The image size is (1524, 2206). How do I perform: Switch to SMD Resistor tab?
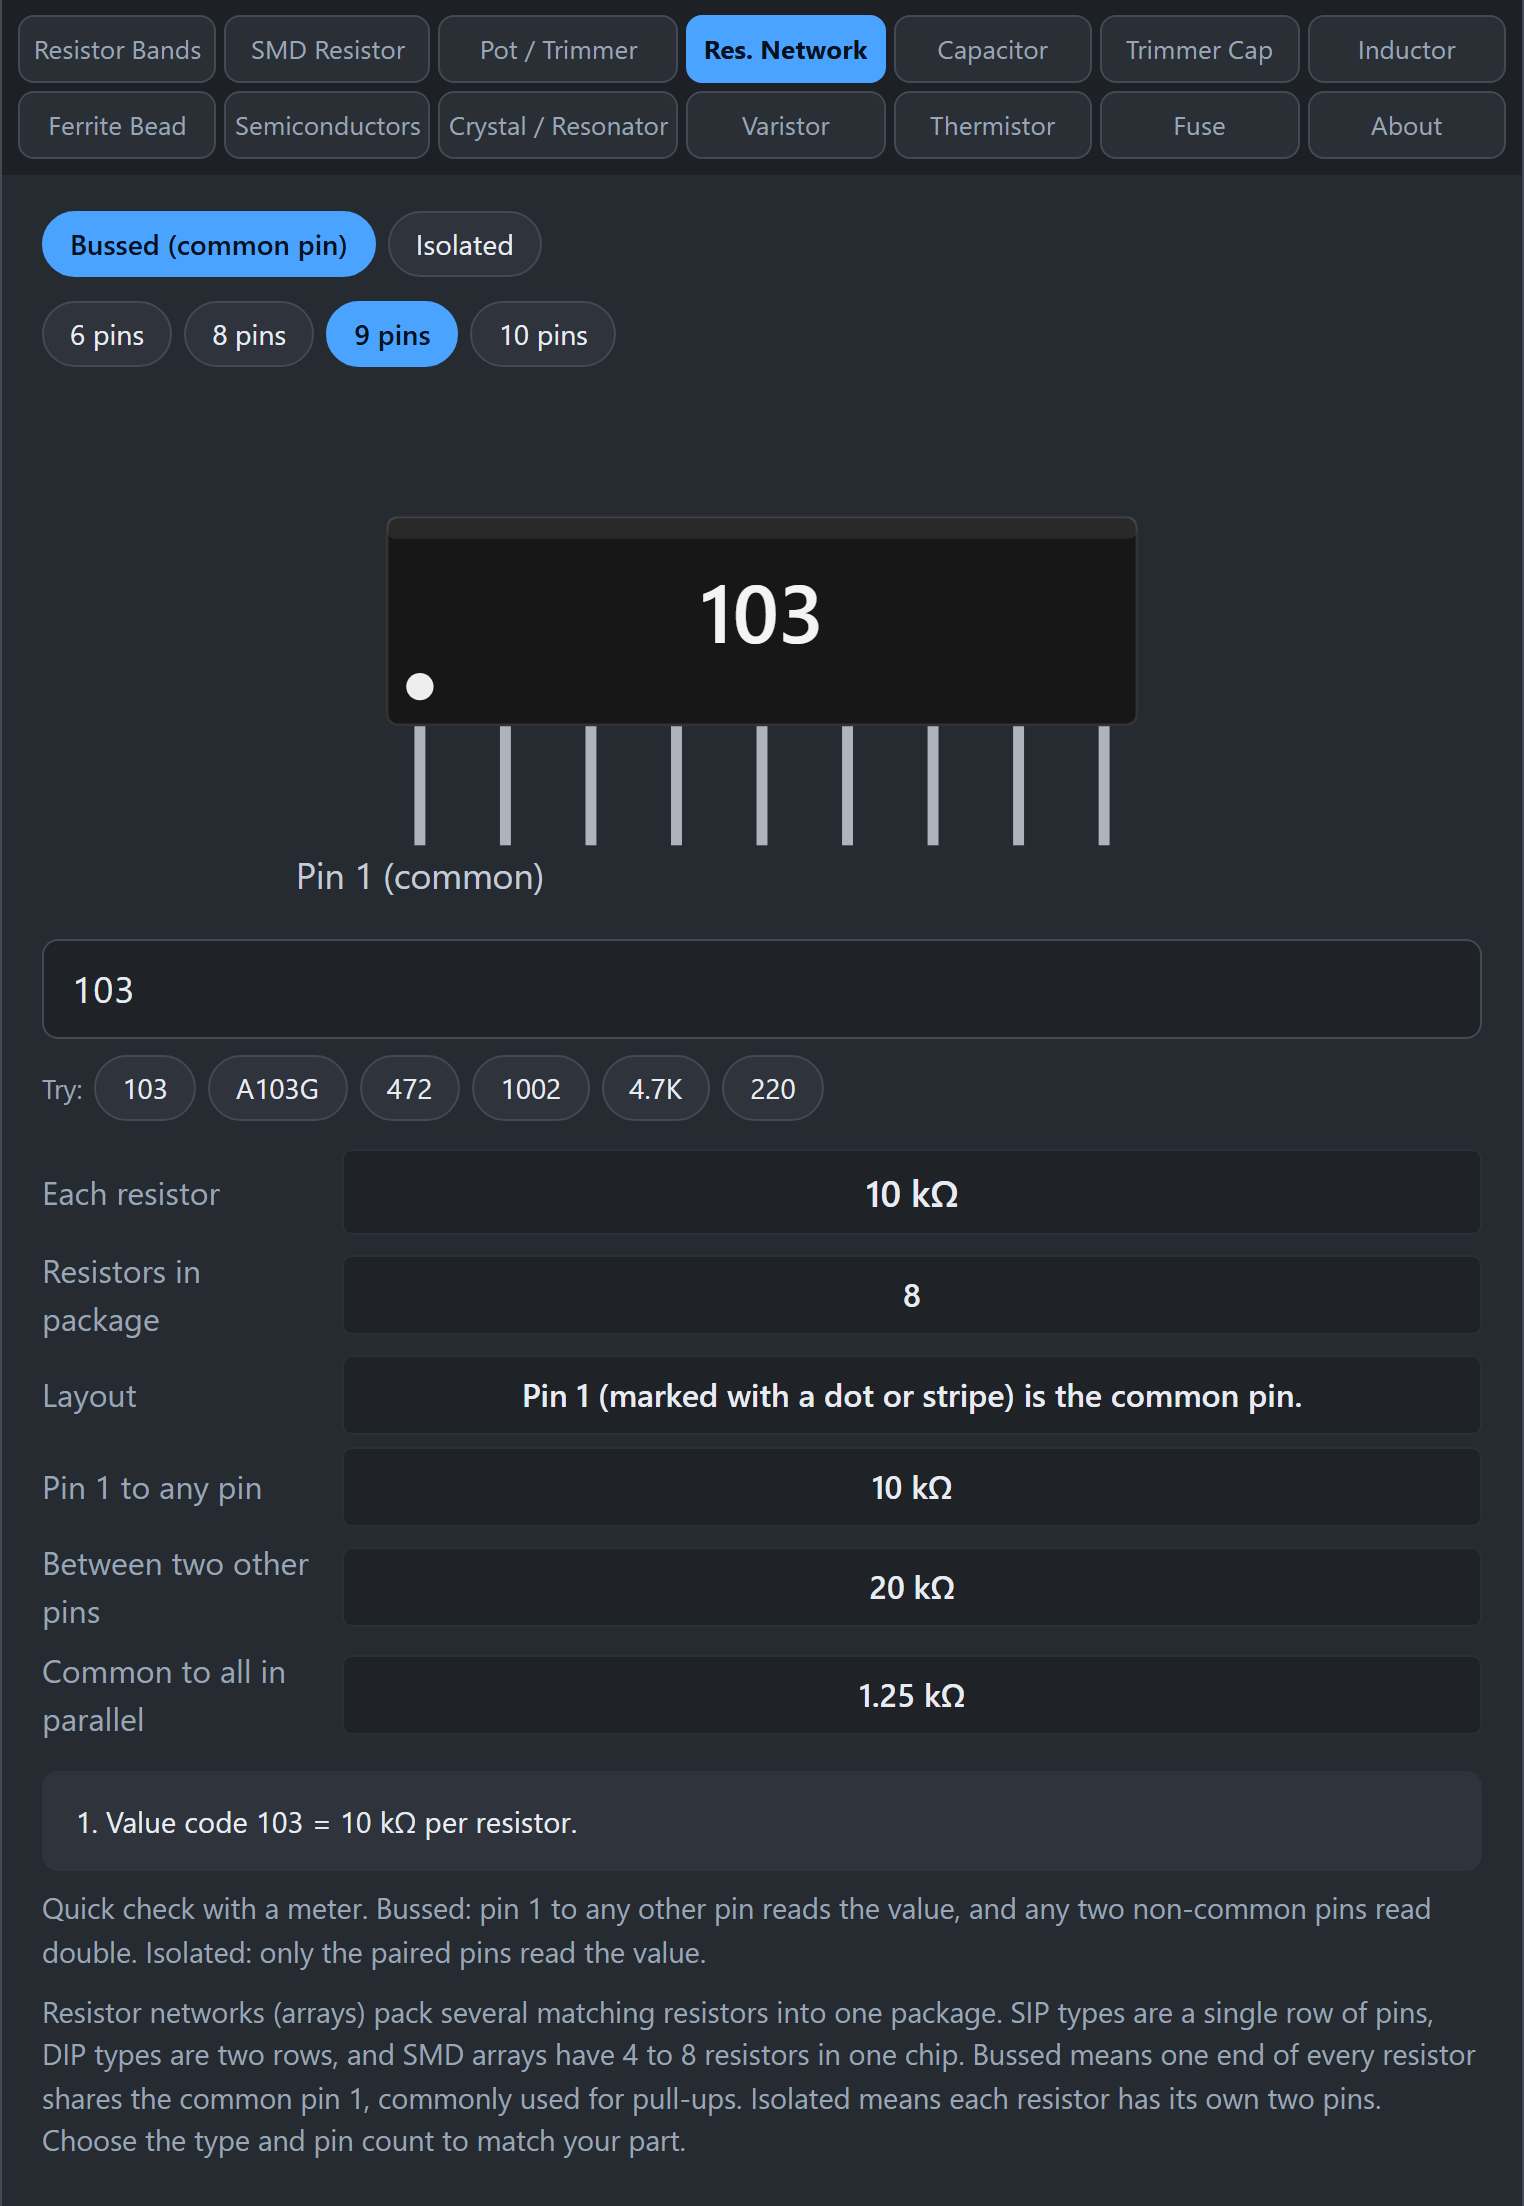pyautogui.click(x=327, y=49)
